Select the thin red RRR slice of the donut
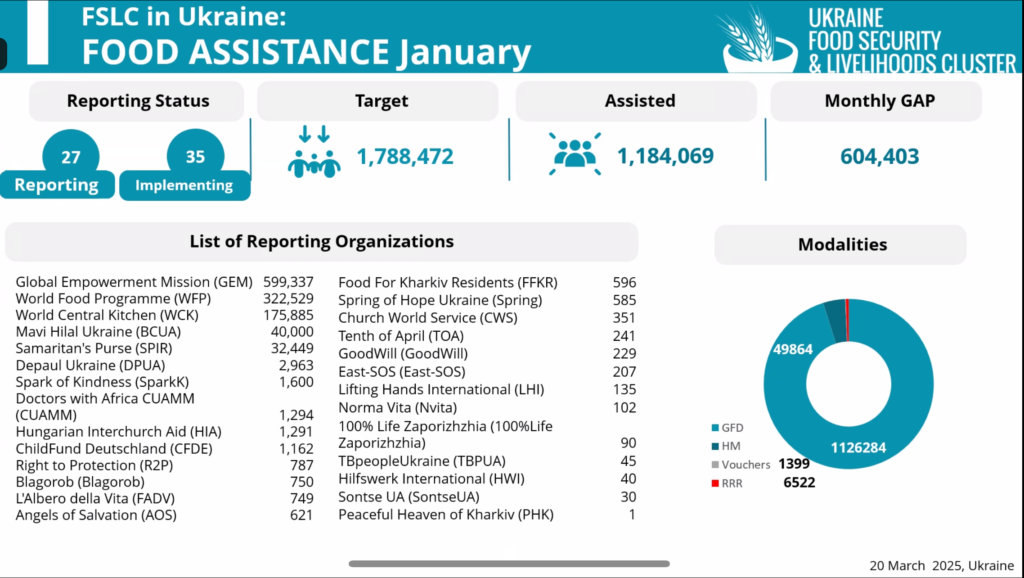The height and width of the screenshot is (578, 1024). coord(847,320)
